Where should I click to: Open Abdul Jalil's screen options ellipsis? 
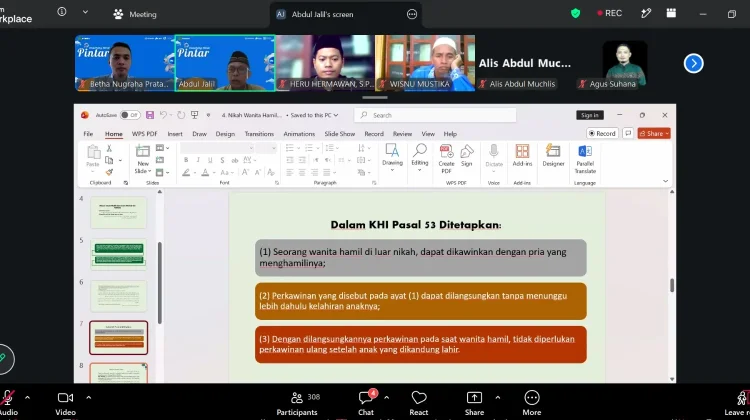pyautogui.click(x=412, y=14)
